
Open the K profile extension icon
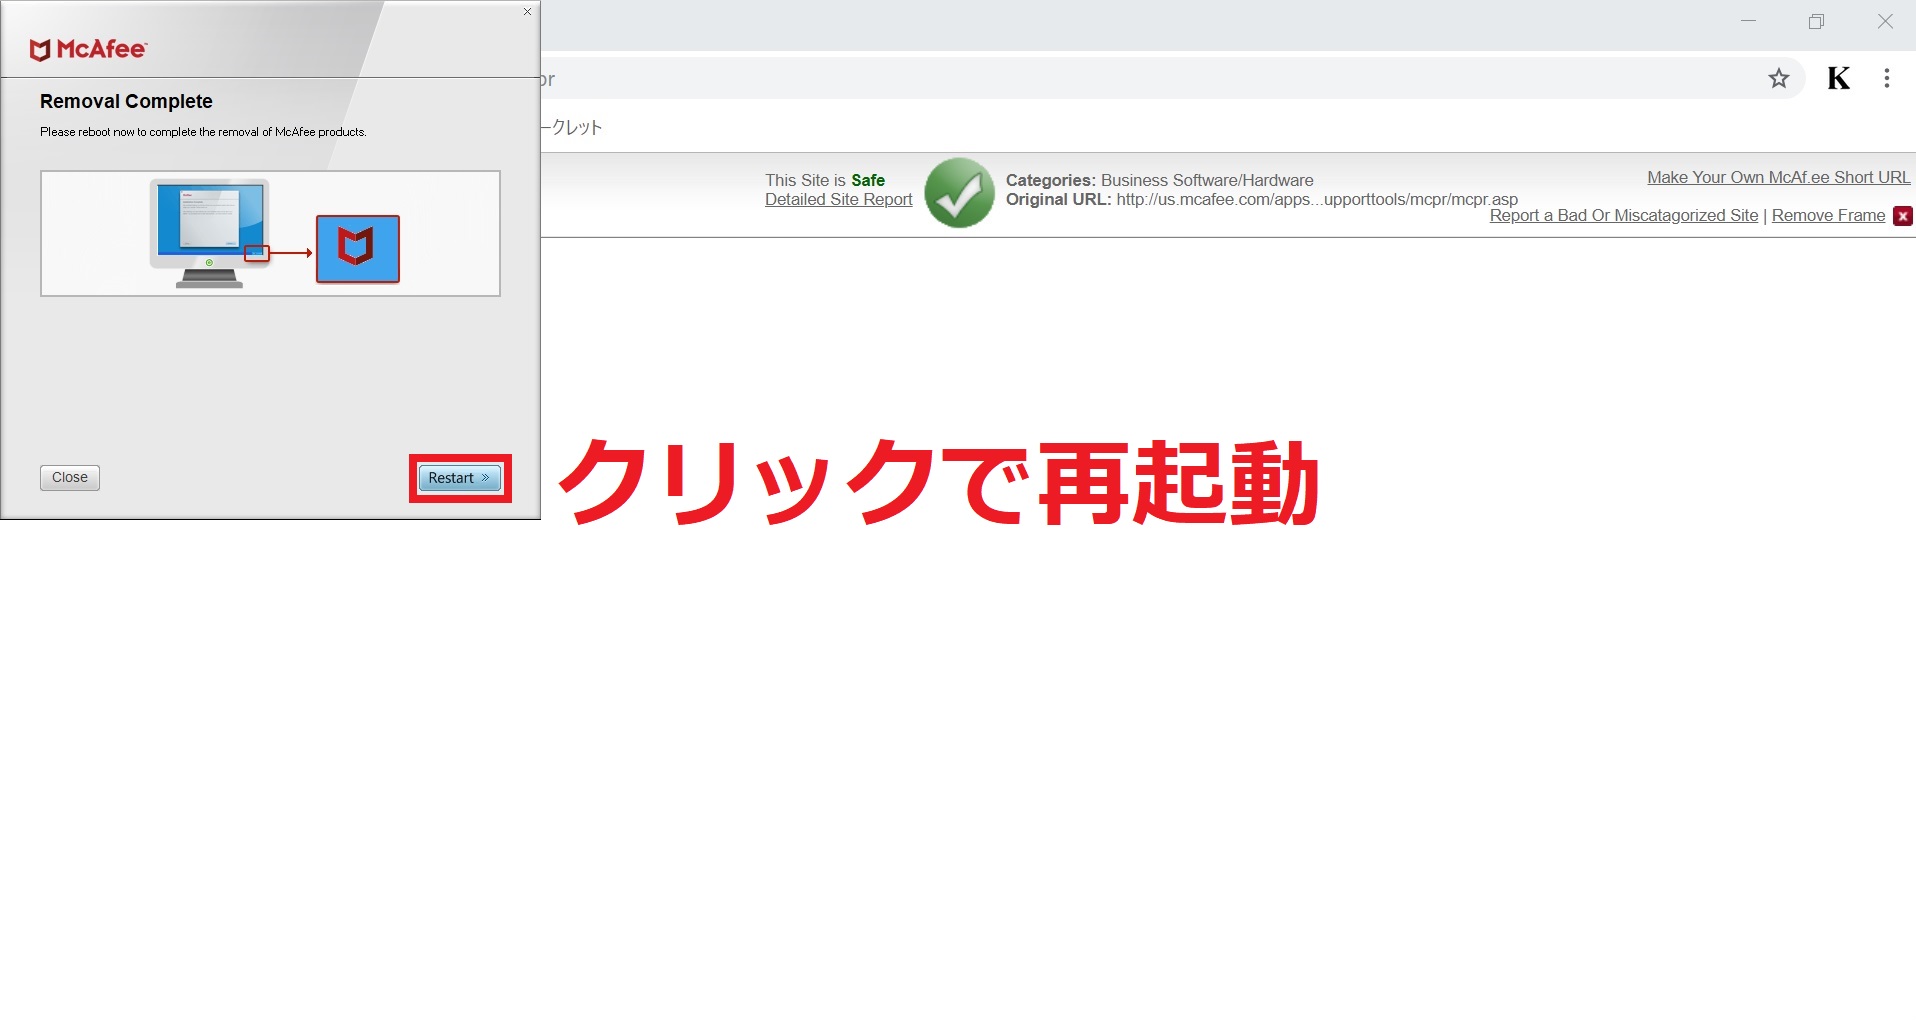[1838, 78]
